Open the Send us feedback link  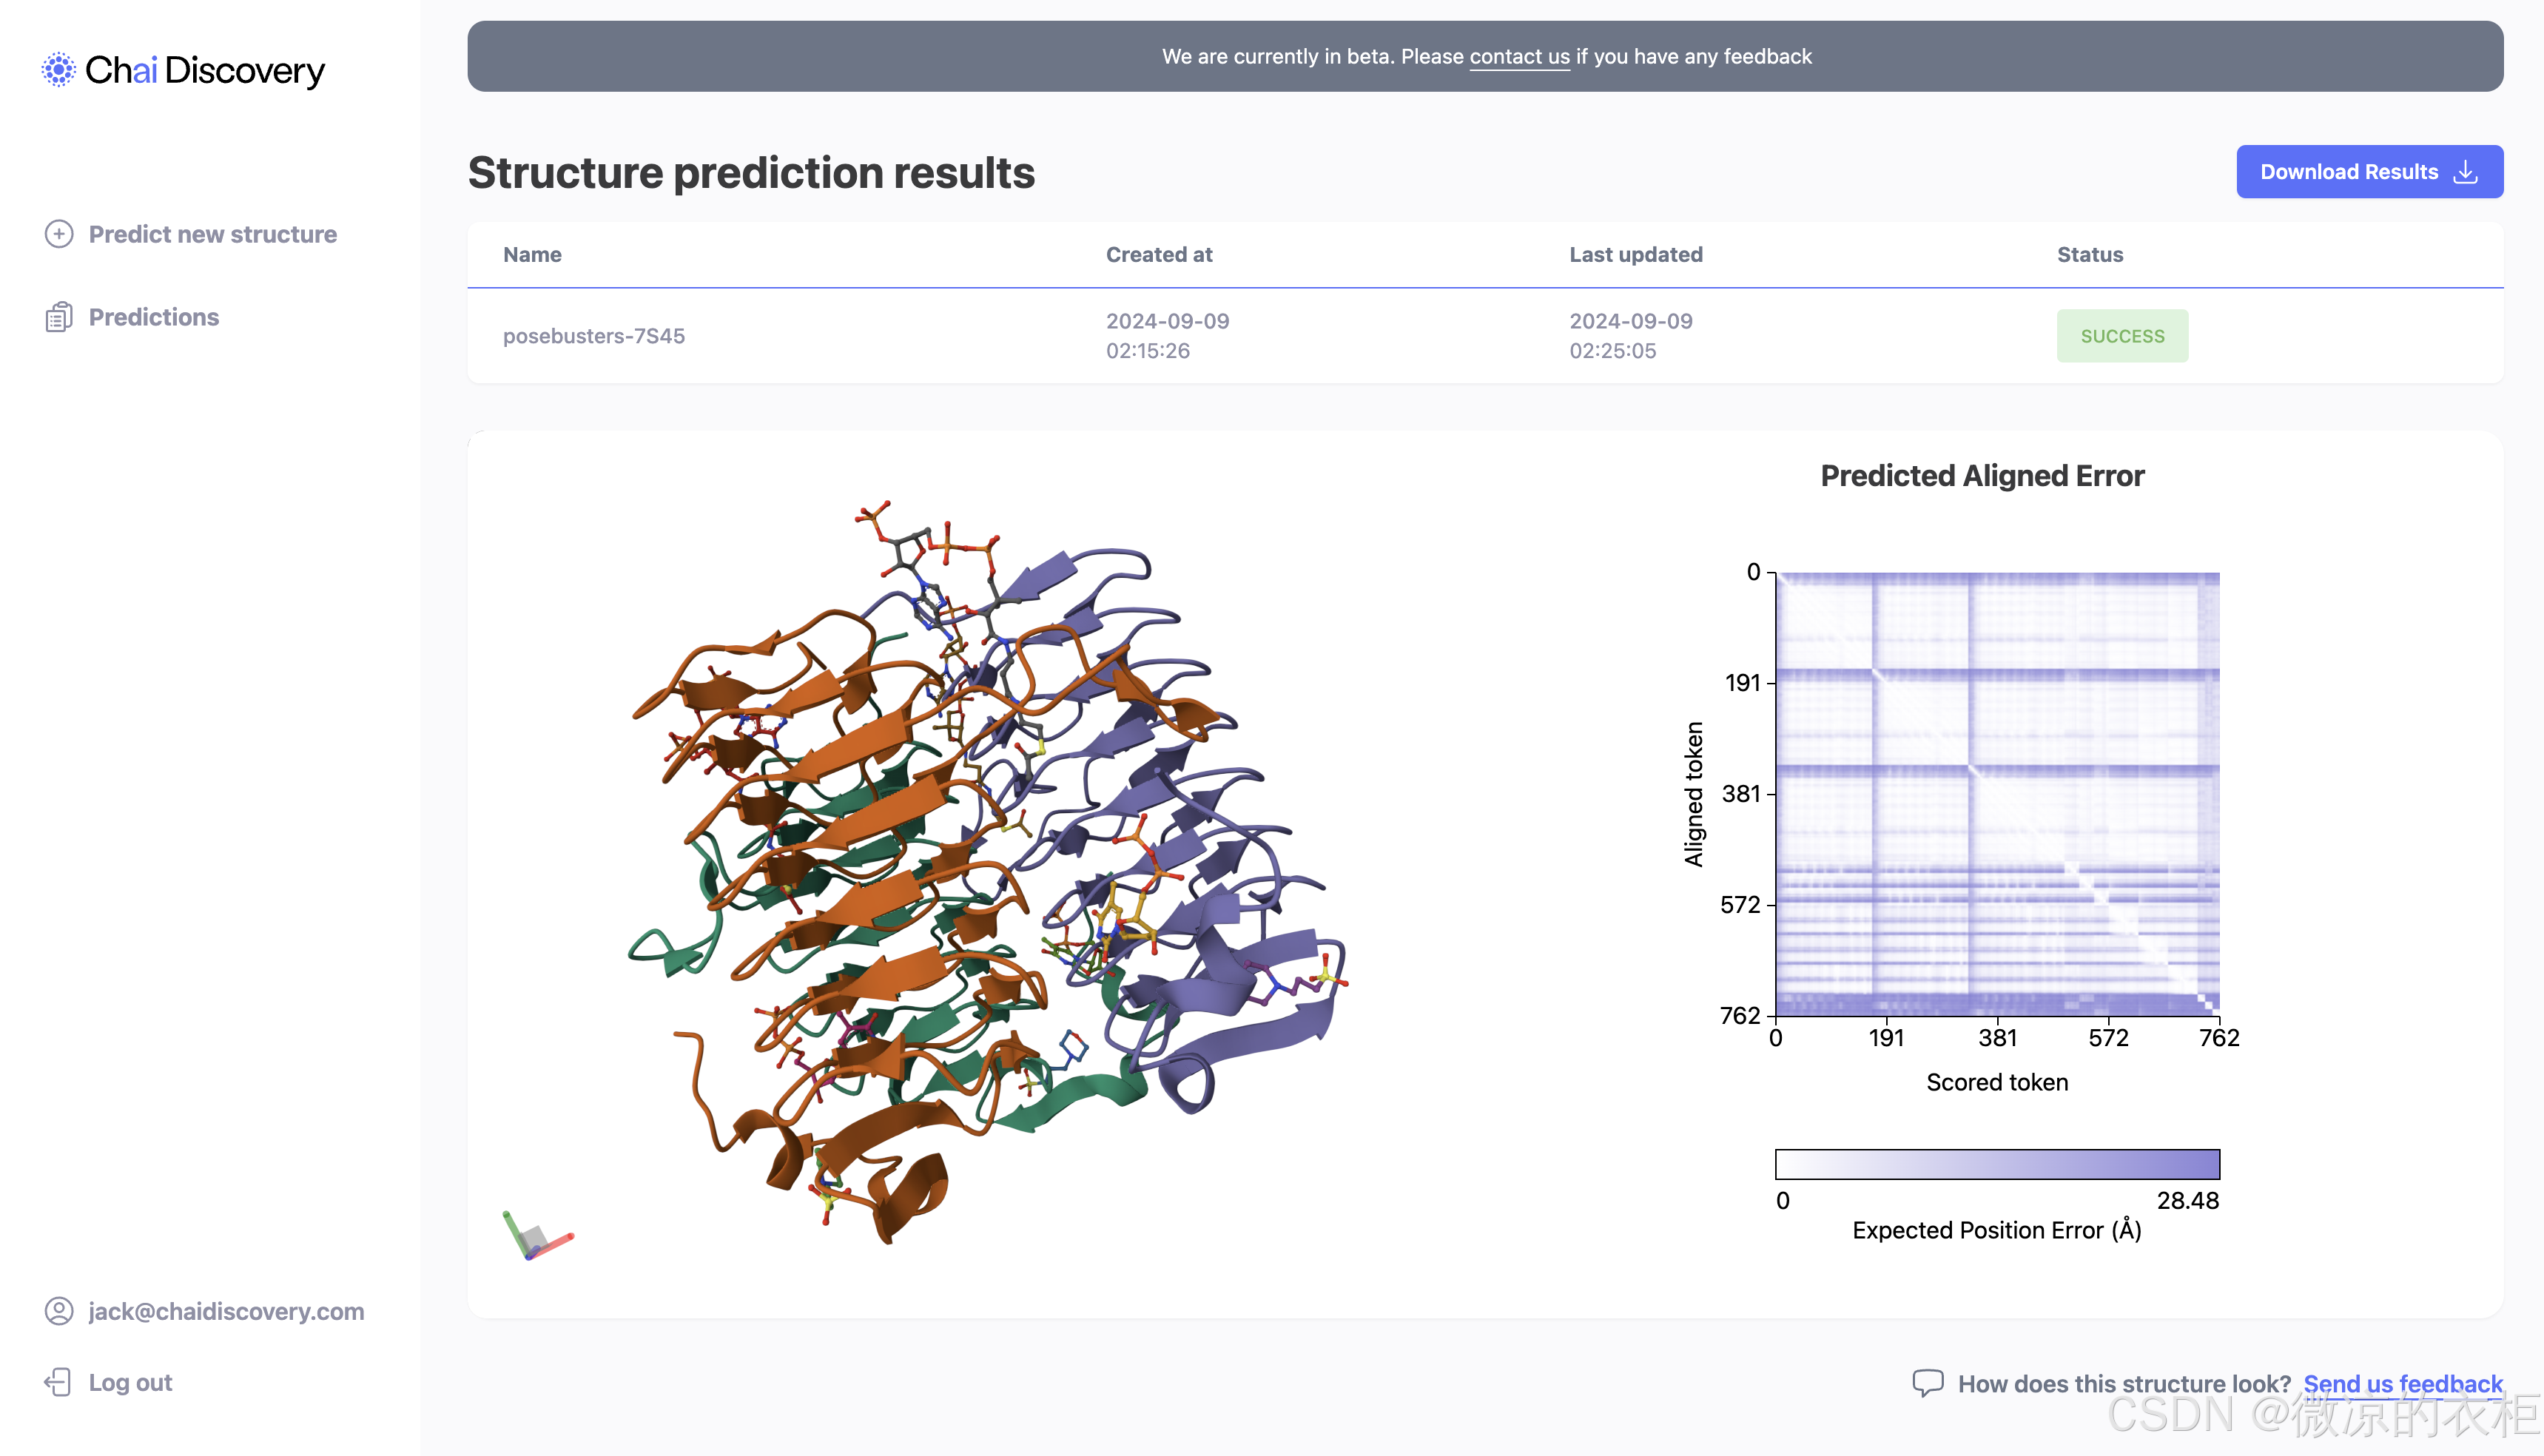(x=2402, y=1383)
